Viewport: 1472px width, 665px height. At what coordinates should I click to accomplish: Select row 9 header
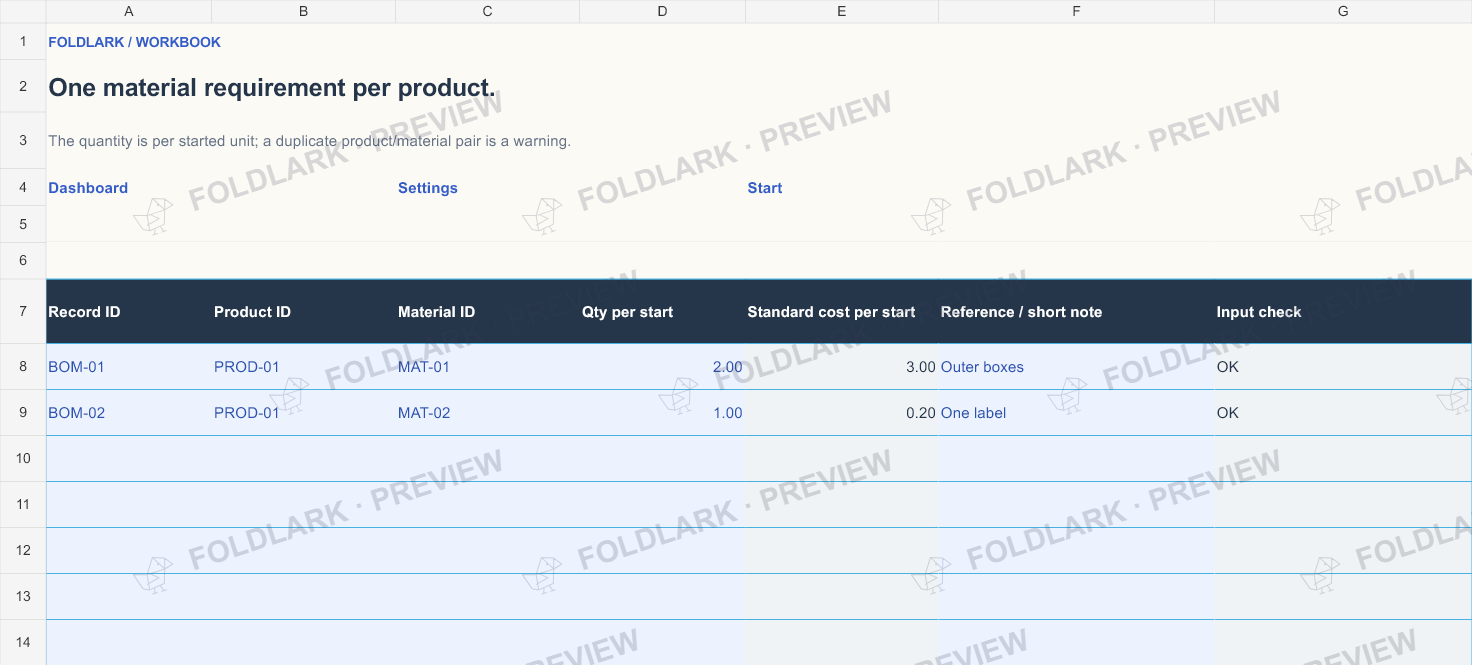(x=23, y=413)
